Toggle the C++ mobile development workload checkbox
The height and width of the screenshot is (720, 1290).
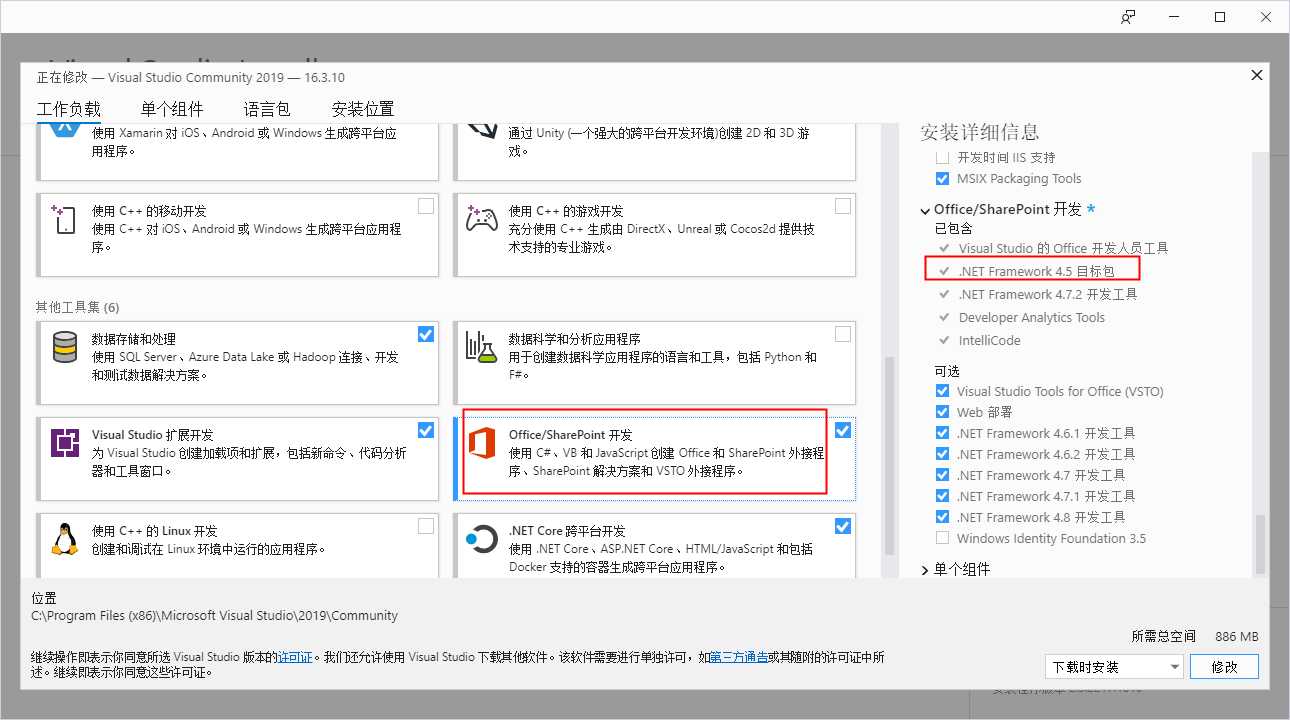426,206
